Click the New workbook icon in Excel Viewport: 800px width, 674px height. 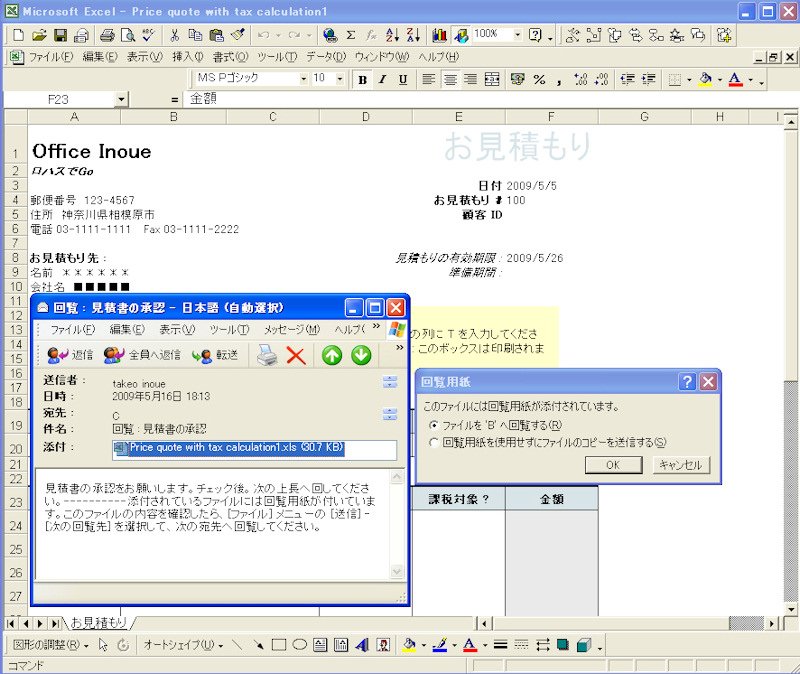click(18, 35)
